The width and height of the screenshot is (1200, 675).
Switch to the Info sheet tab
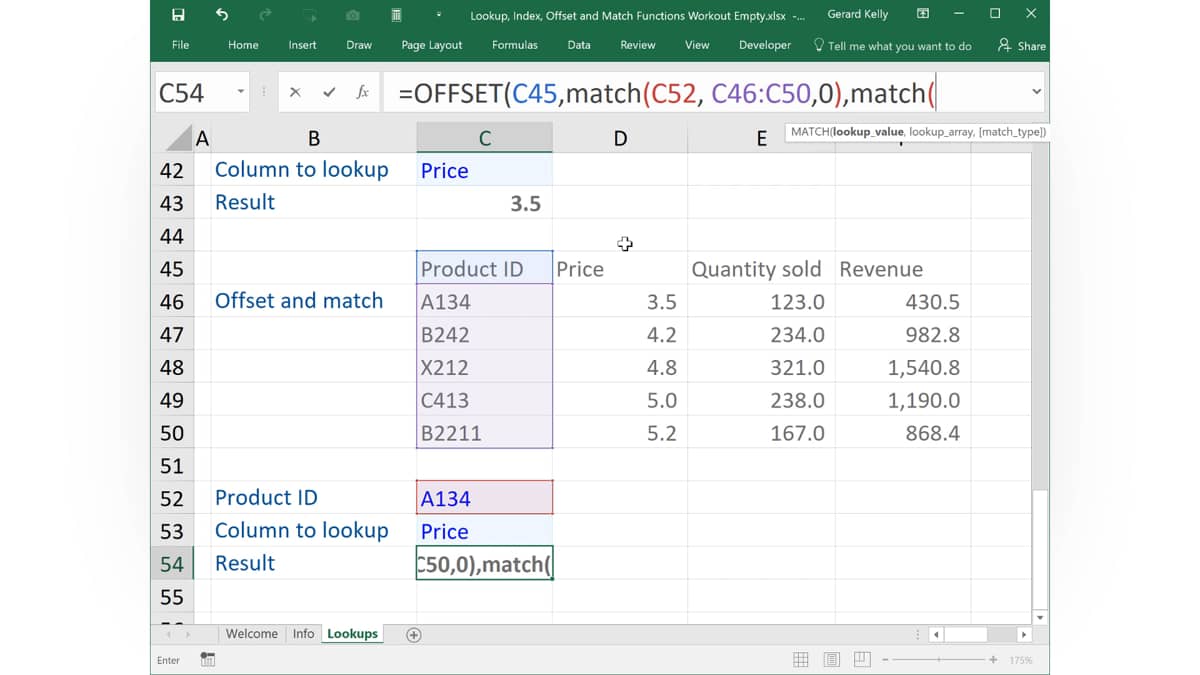304,634
